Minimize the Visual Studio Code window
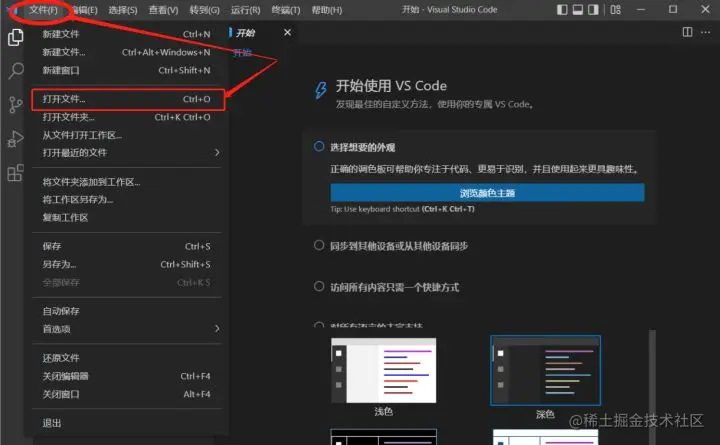Viewport: 720px width, 445px height. pos(641,10)
